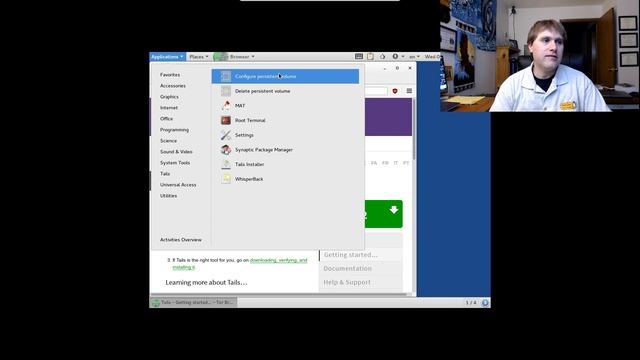Switch page language to FR

tap(385, 163)
